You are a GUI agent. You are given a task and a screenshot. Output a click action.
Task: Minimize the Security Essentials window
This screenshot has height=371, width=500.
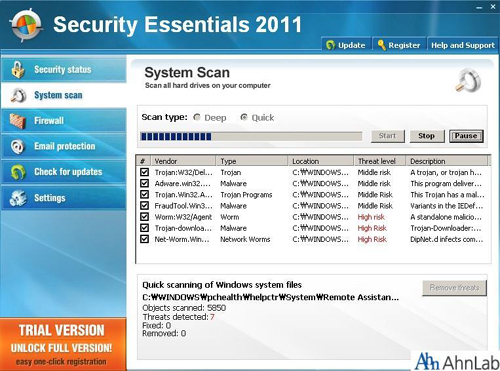coord(479,7)
